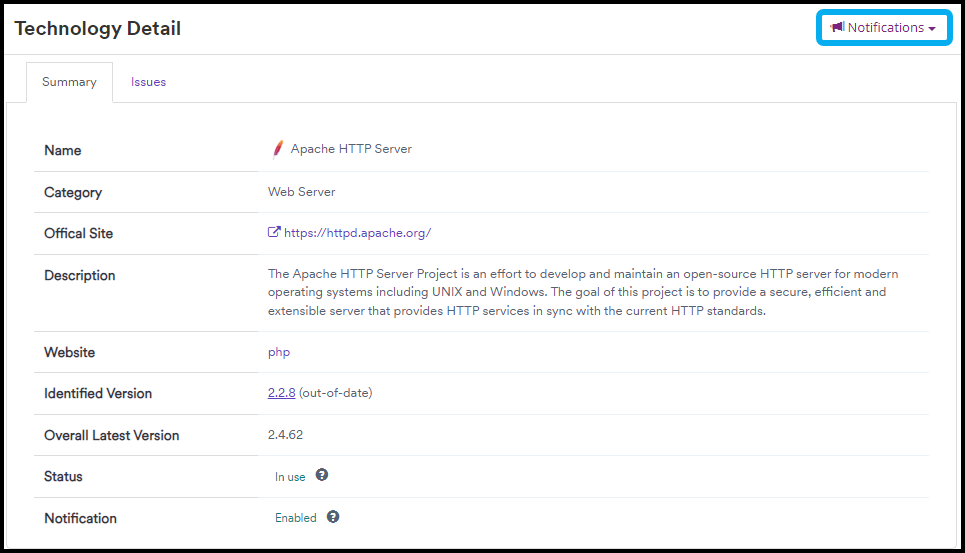Click the megaphone icon in Notifications button
Screen dimensions: 965x553
pyautogui.click(x=837, y=28)
